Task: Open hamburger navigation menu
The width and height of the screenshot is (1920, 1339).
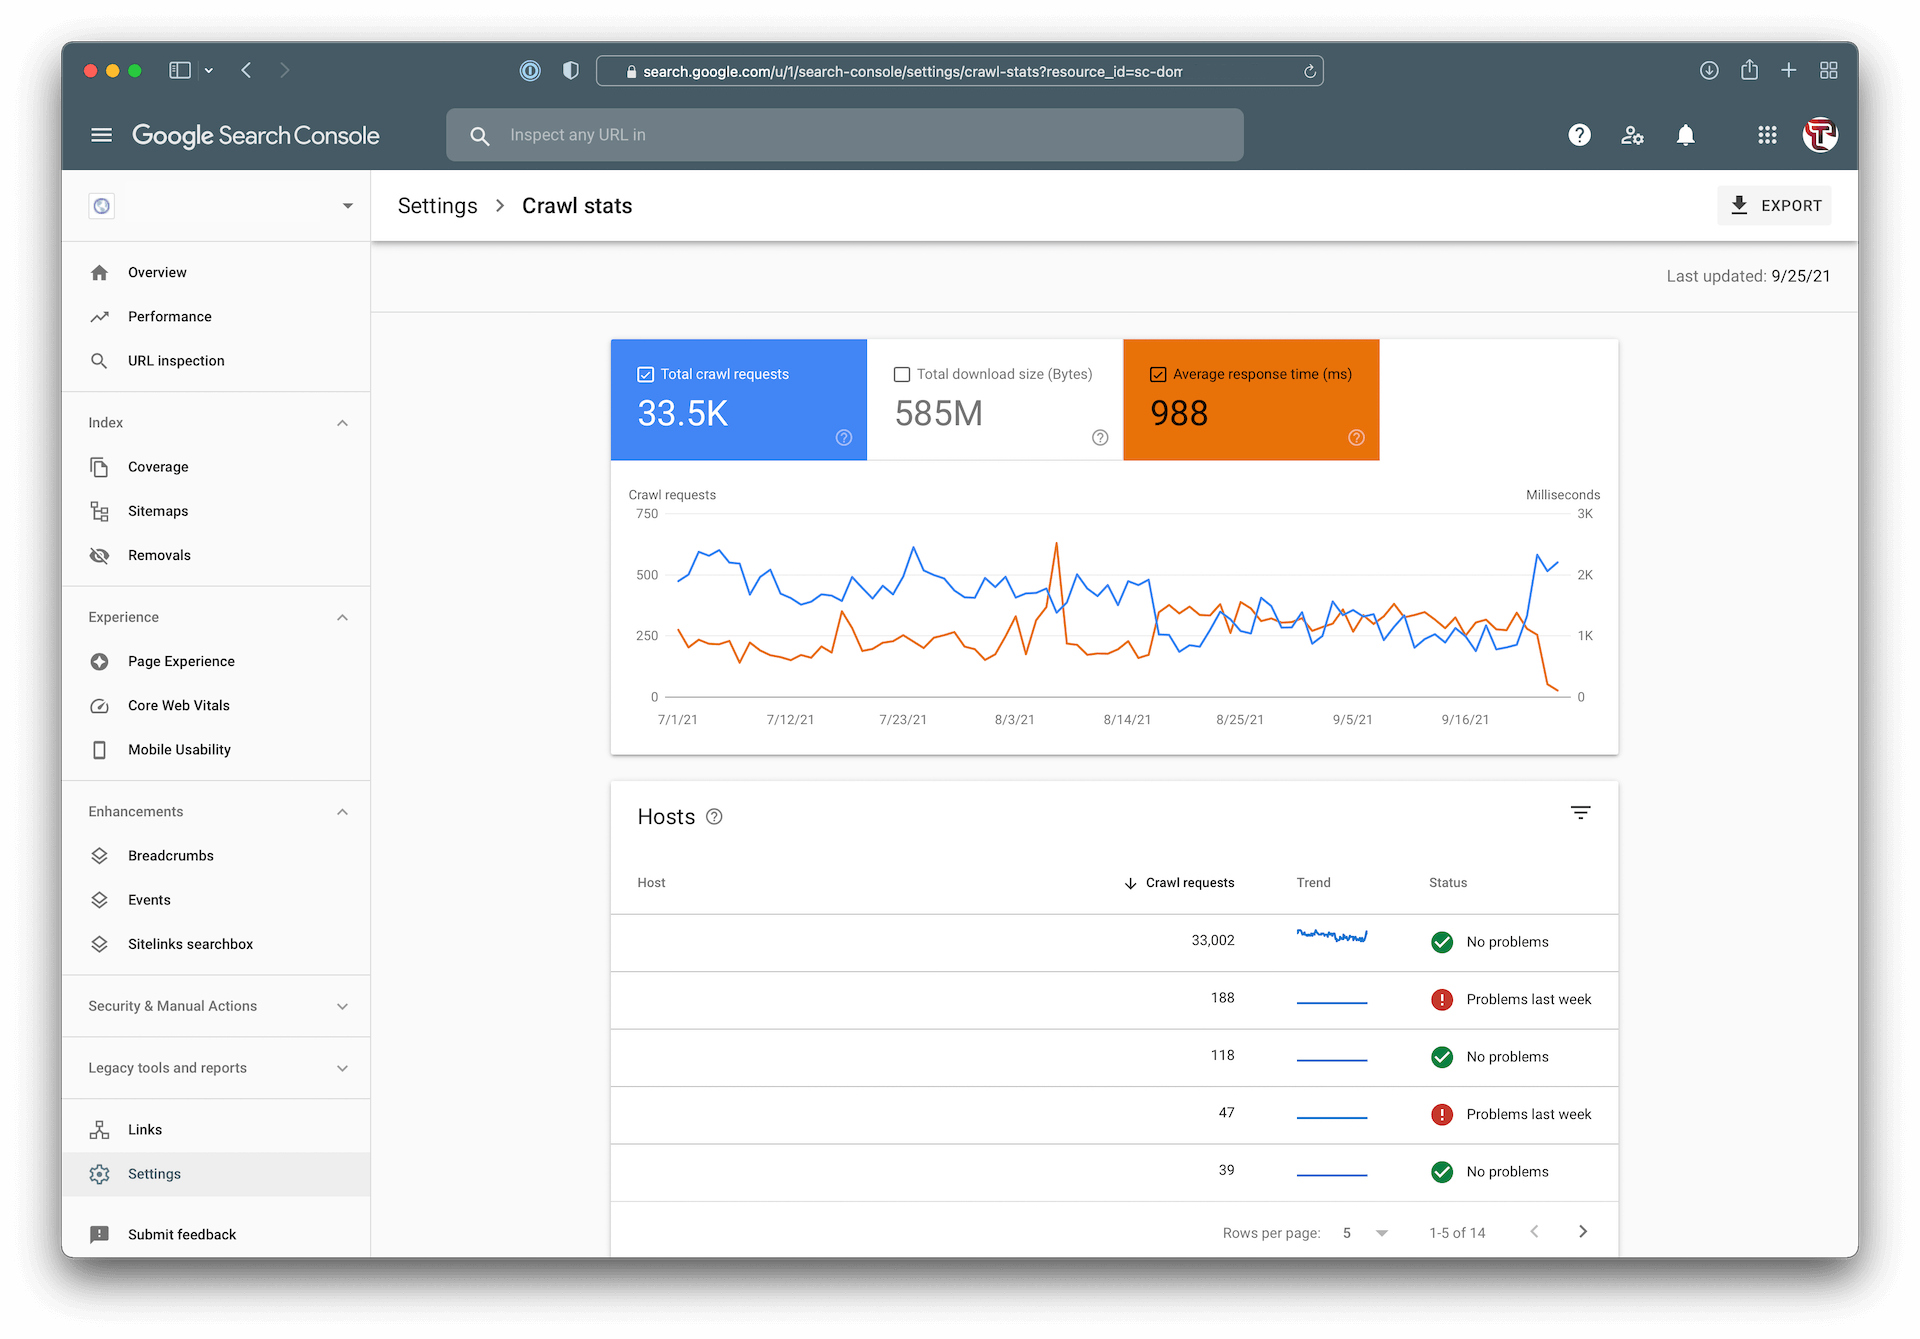Action: click(101, 135)
